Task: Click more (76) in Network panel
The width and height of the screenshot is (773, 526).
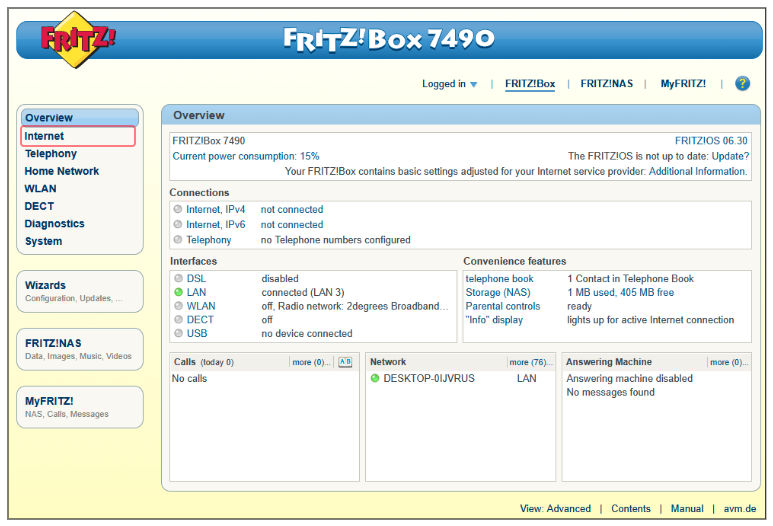Action: pos(531,362)
